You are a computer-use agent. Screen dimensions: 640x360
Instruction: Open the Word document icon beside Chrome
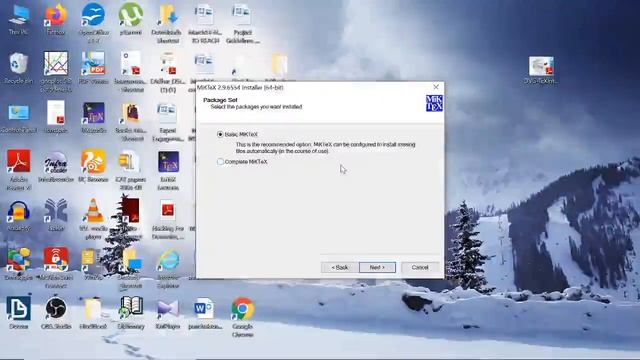(204, 313)
